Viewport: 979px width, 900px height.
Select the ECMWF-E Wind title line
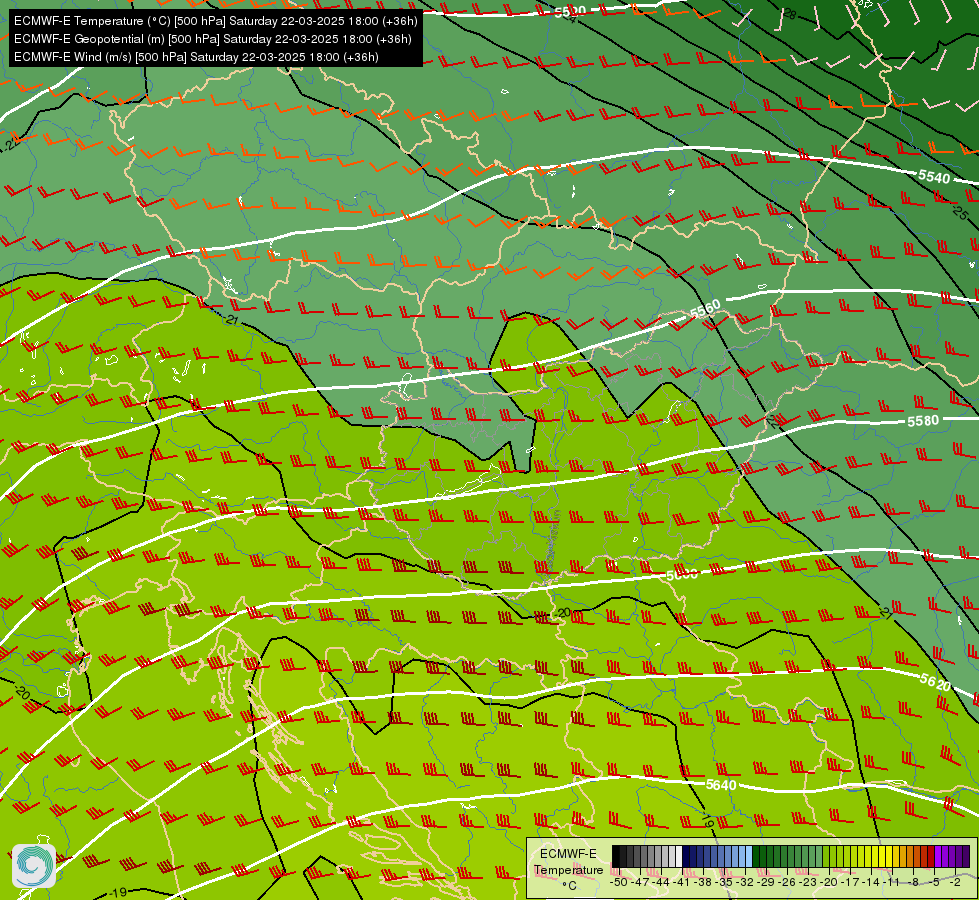coord(196,57)
